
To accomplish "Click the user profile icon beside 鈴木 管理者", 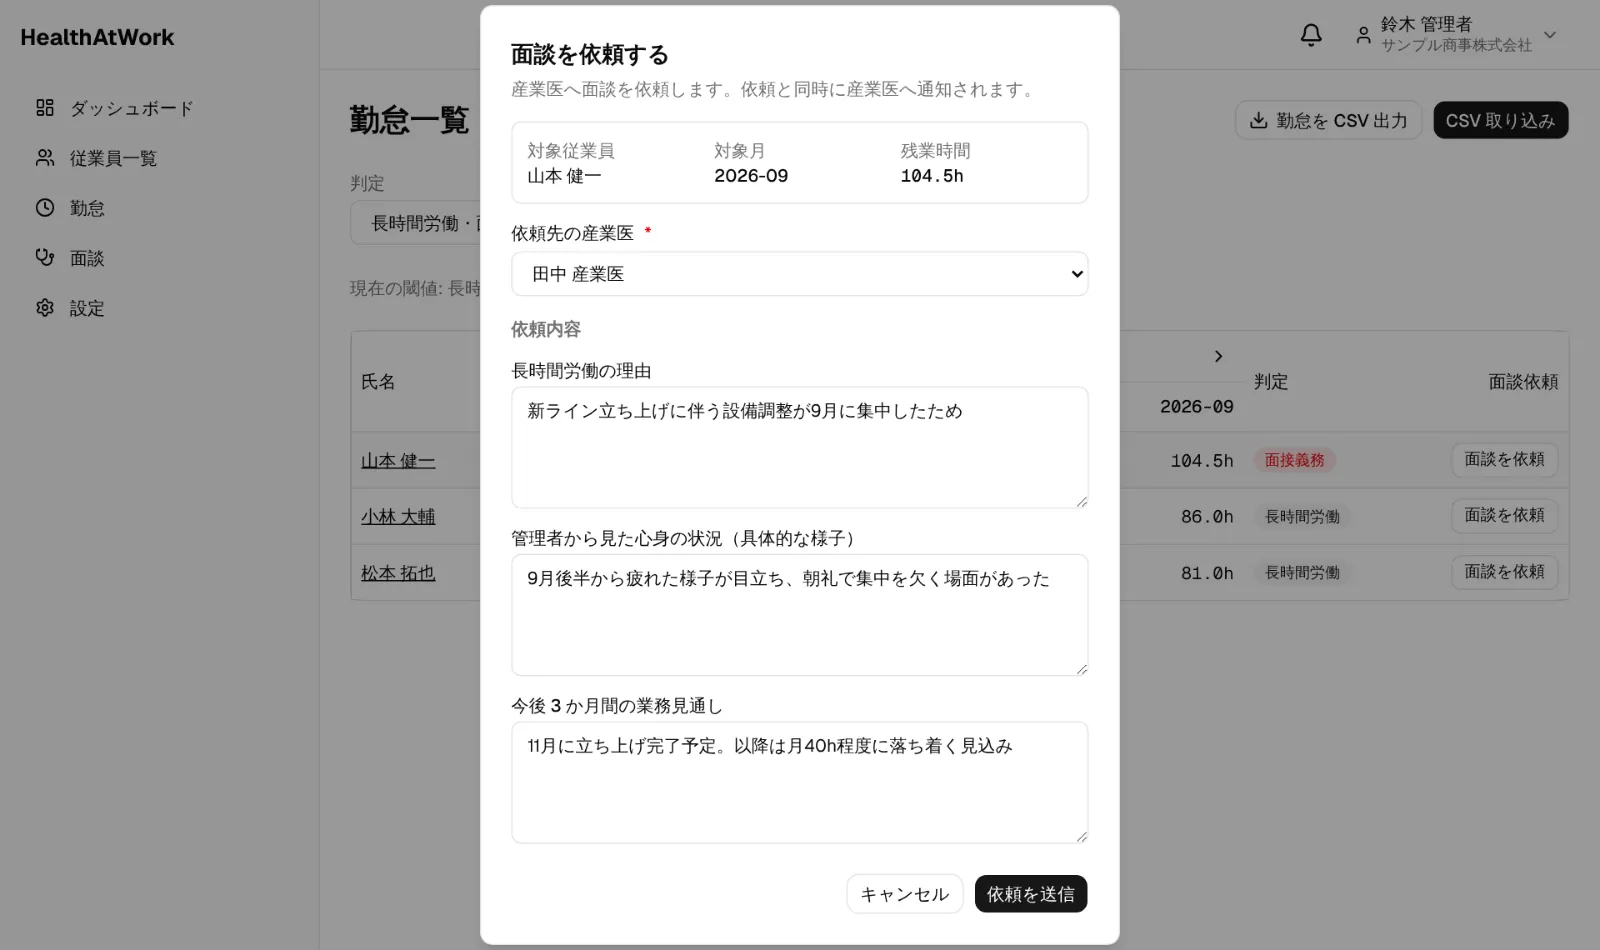I will (1363, 35).
